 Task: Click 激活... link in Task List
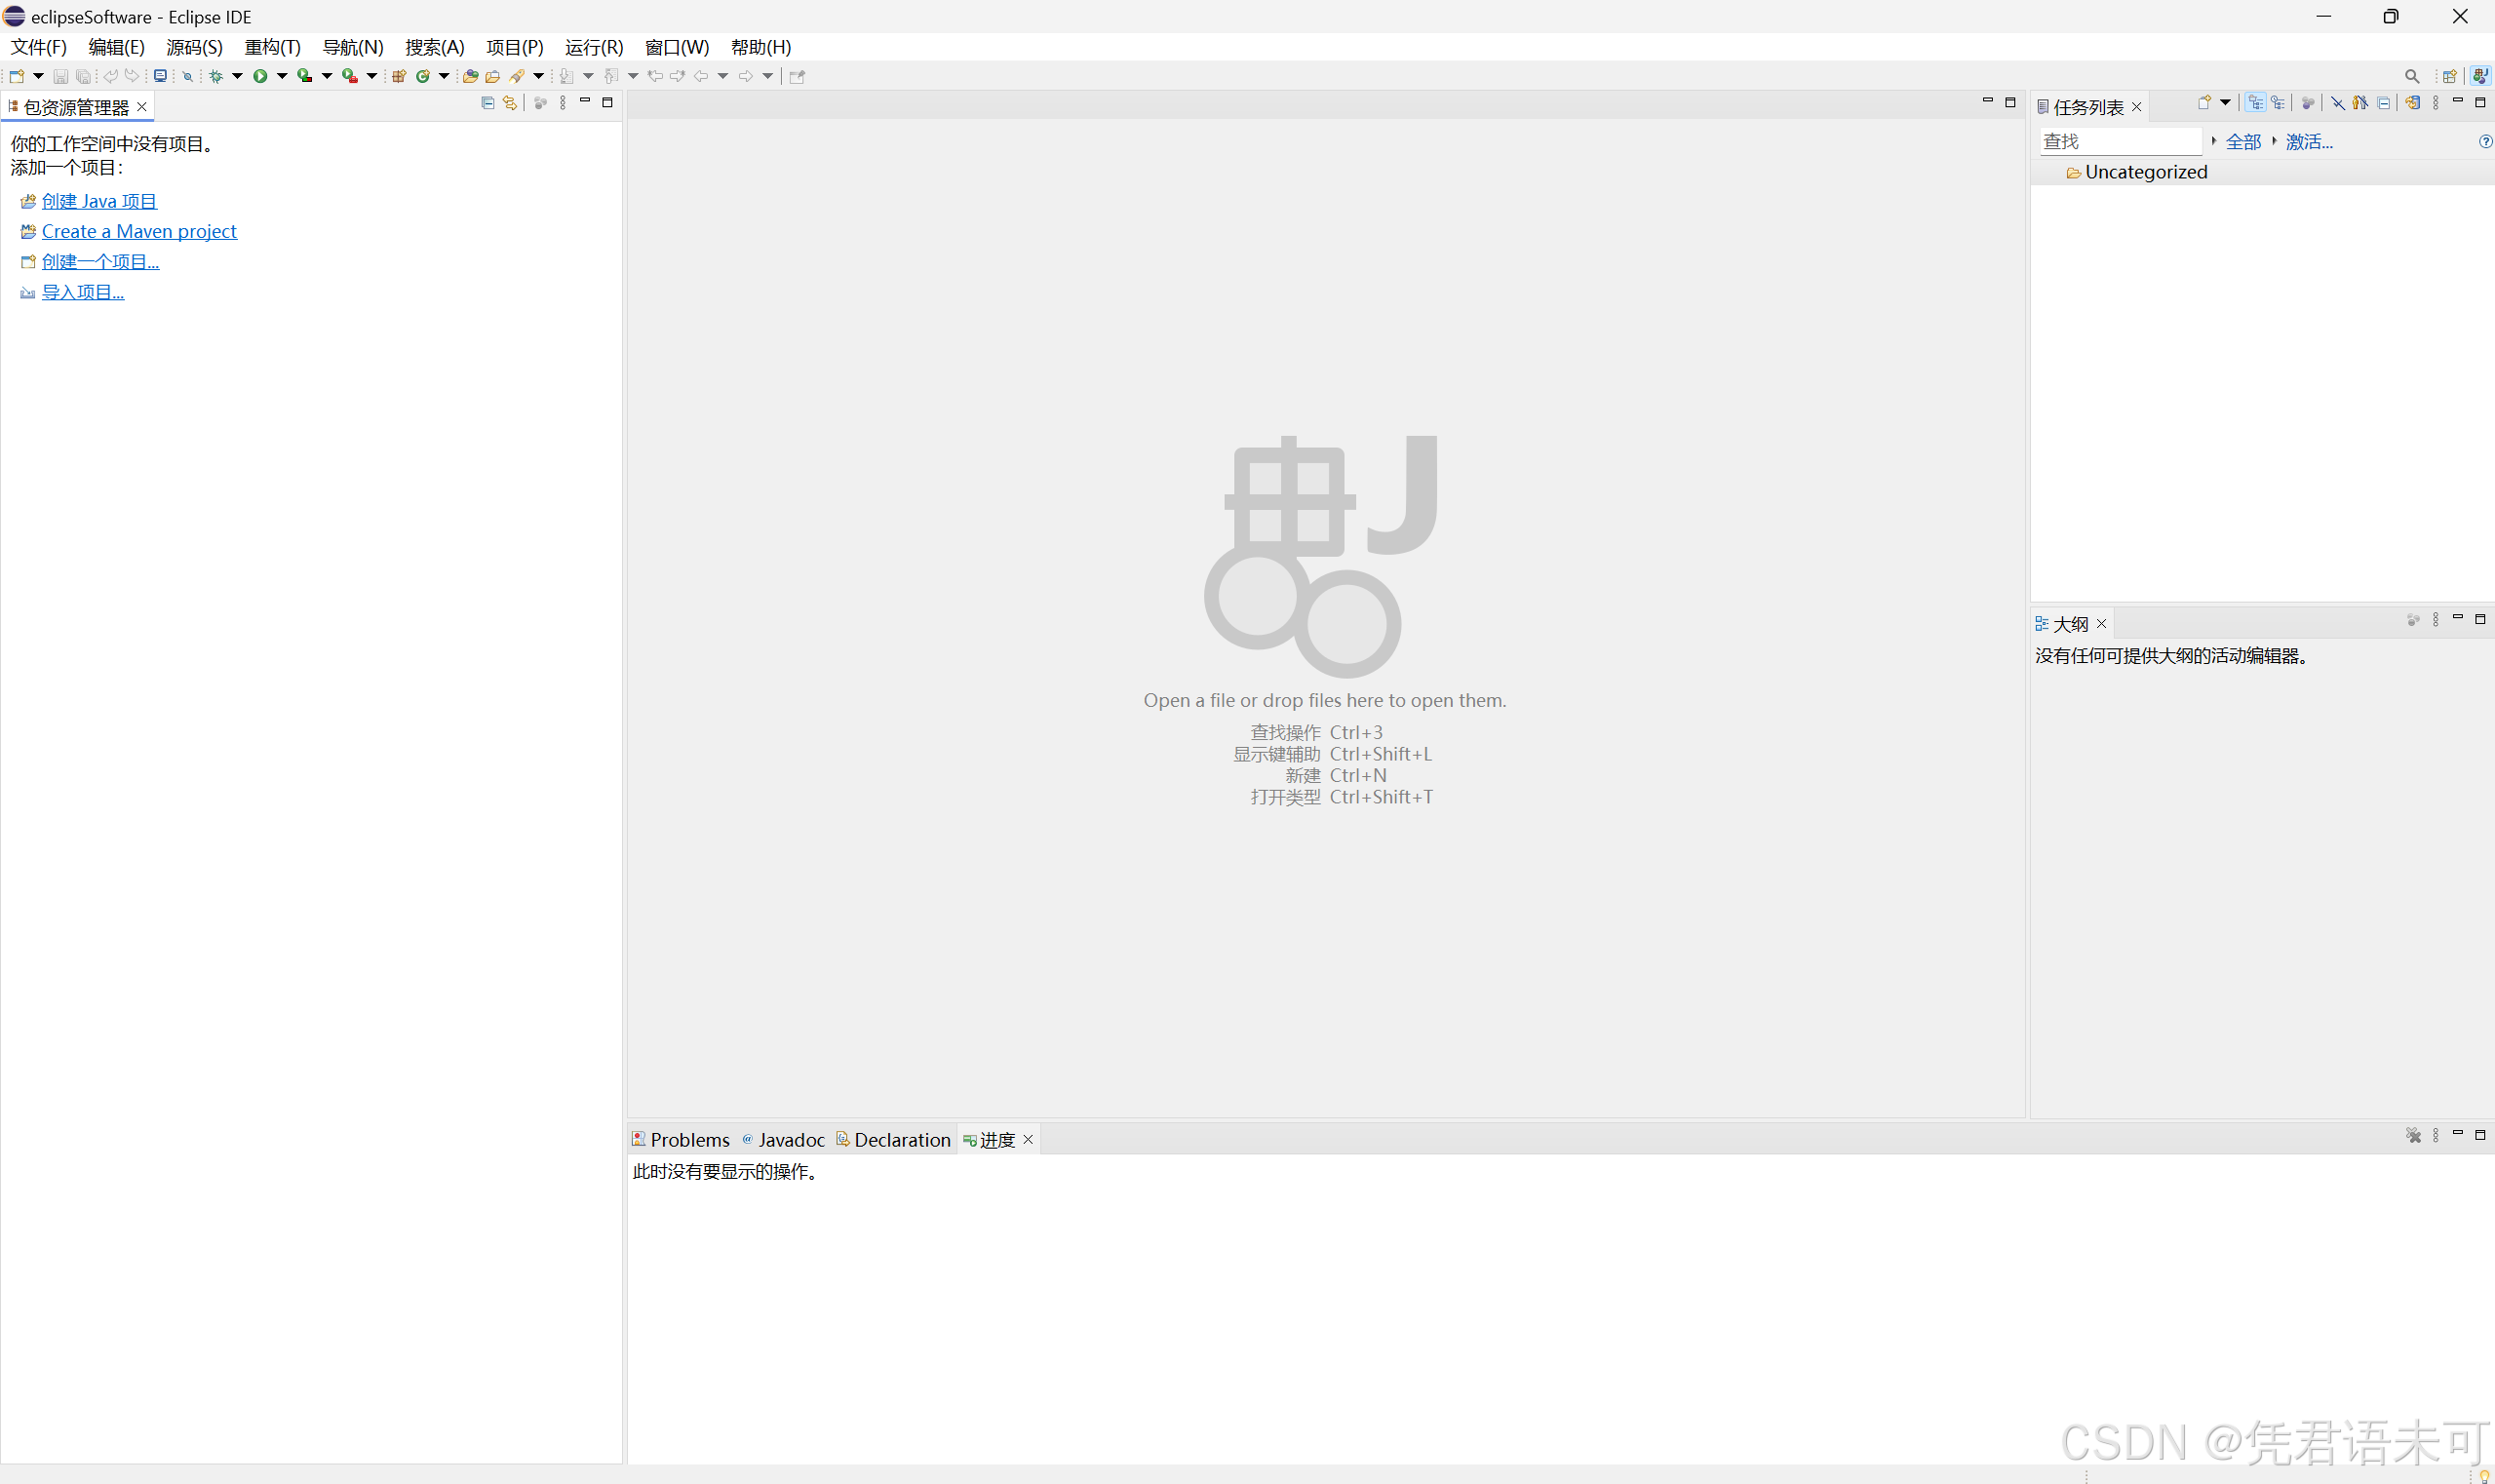2310,142
